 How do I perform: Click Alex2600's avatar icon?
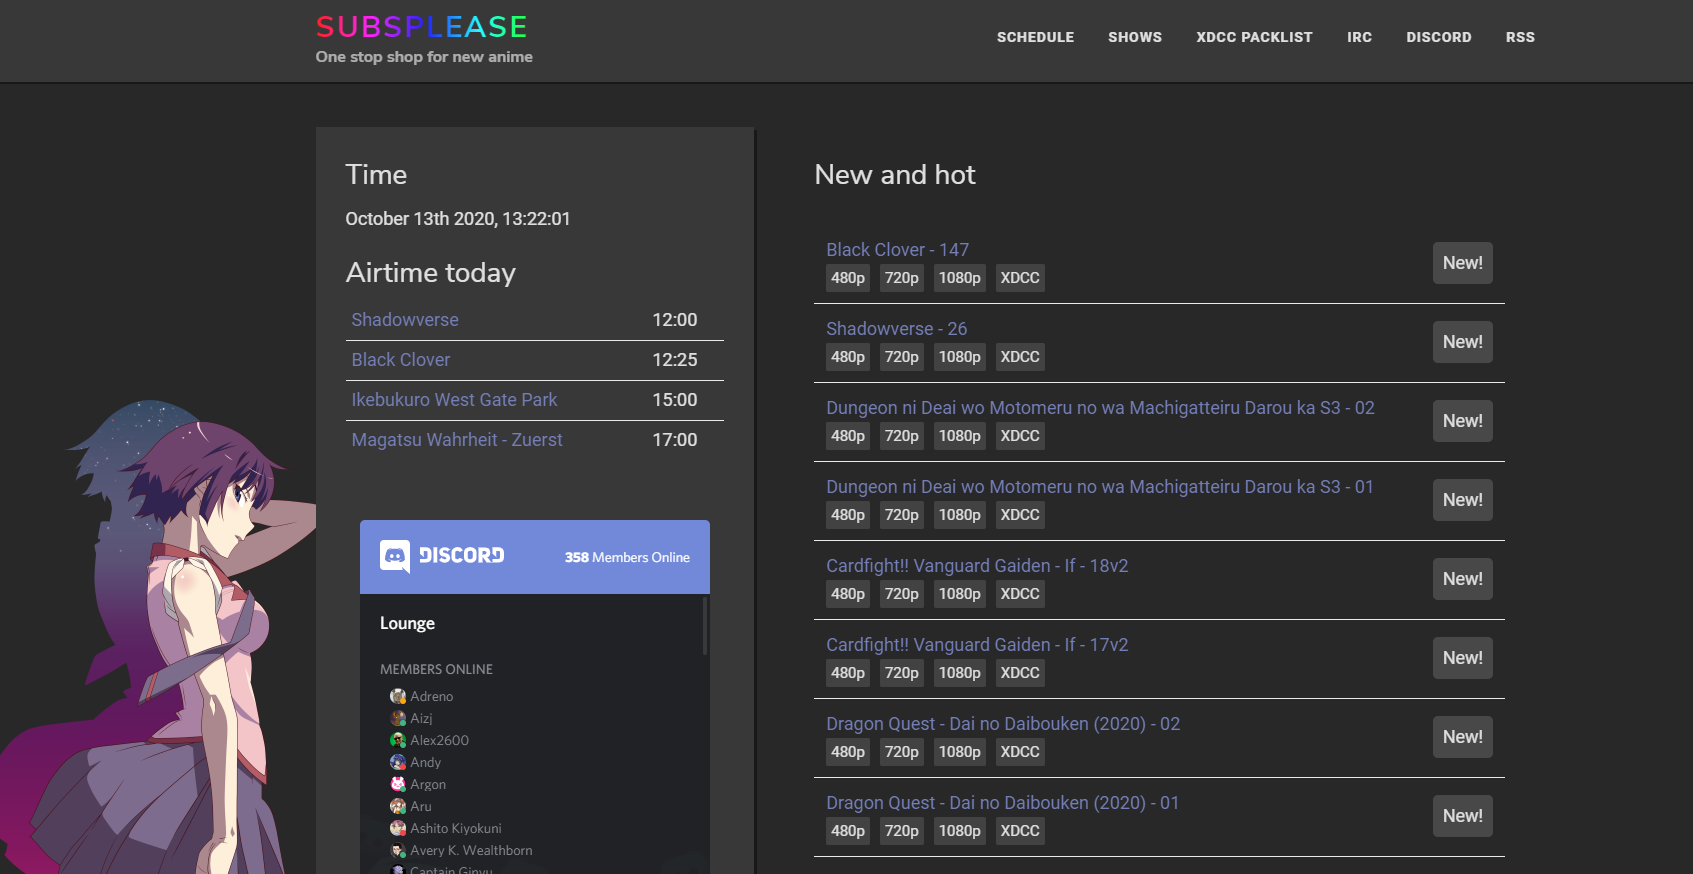[x=398, y=740]
